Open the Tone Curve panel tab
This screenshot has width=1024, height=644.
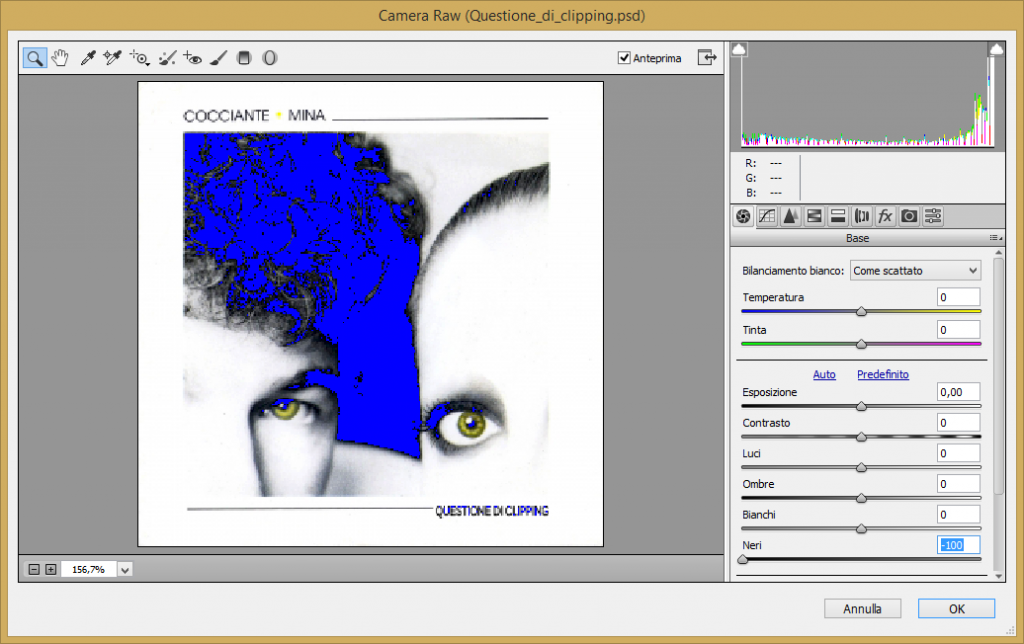tap(767, 216)
